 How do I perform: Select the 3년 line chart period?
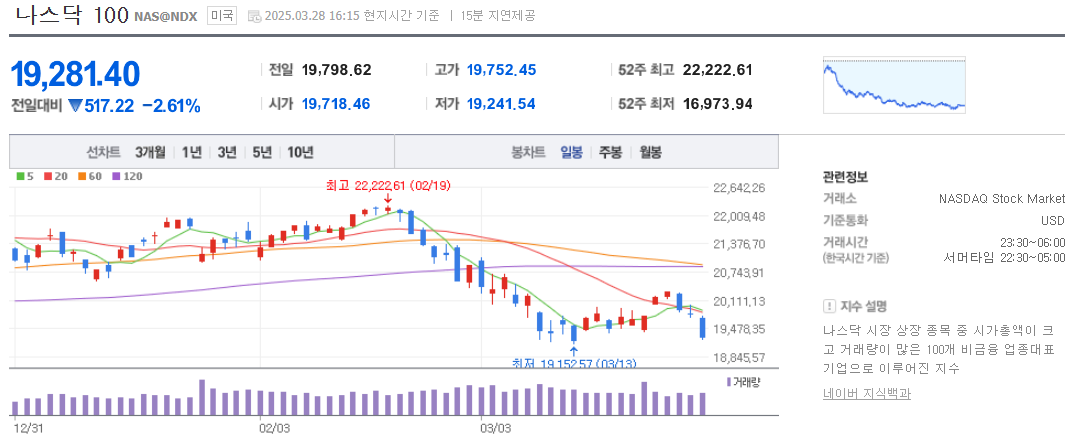(x=227, y=152)
